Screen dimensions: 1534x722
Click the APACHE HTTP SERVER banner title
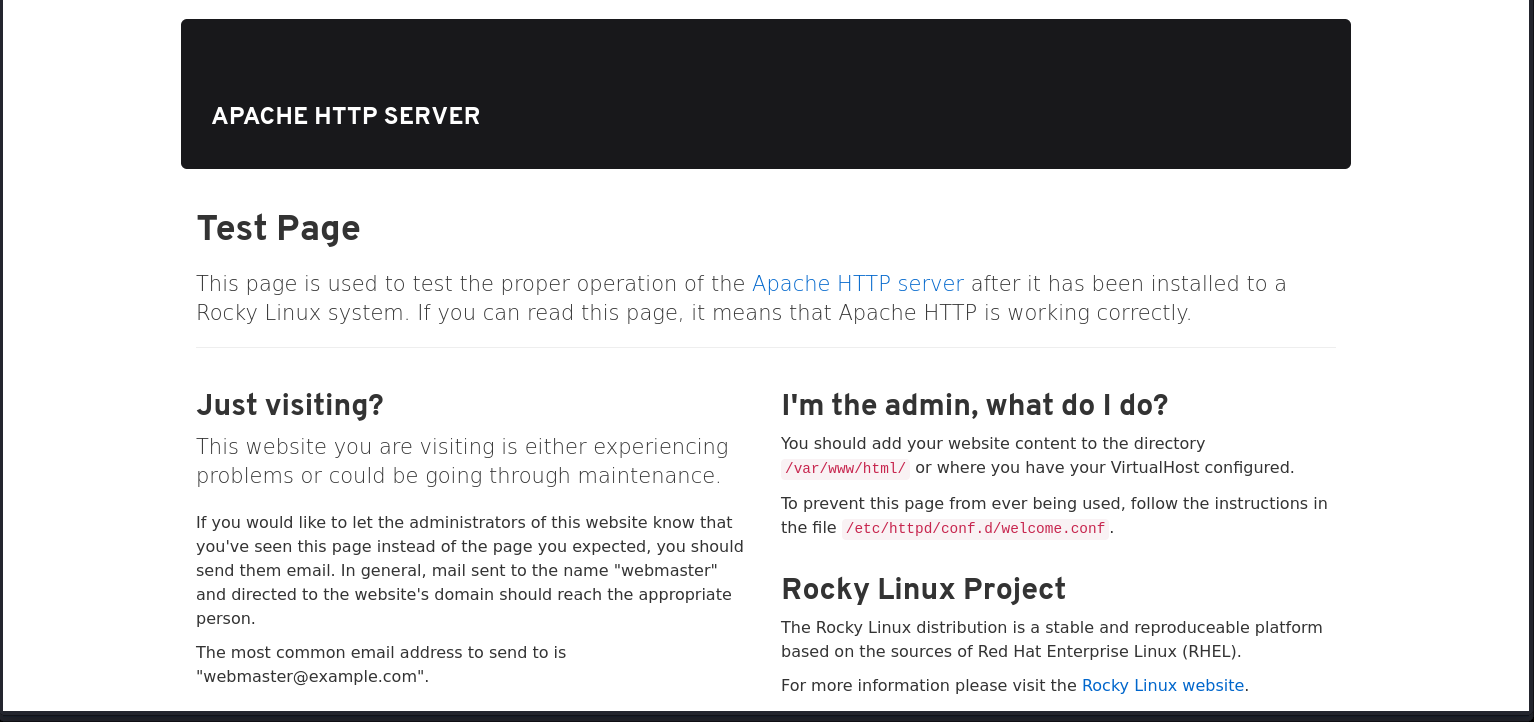[345, 117]
